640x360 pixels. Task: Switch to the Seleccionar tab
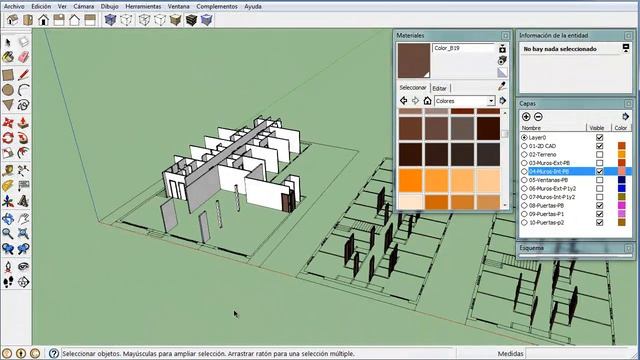coord(413,87)
